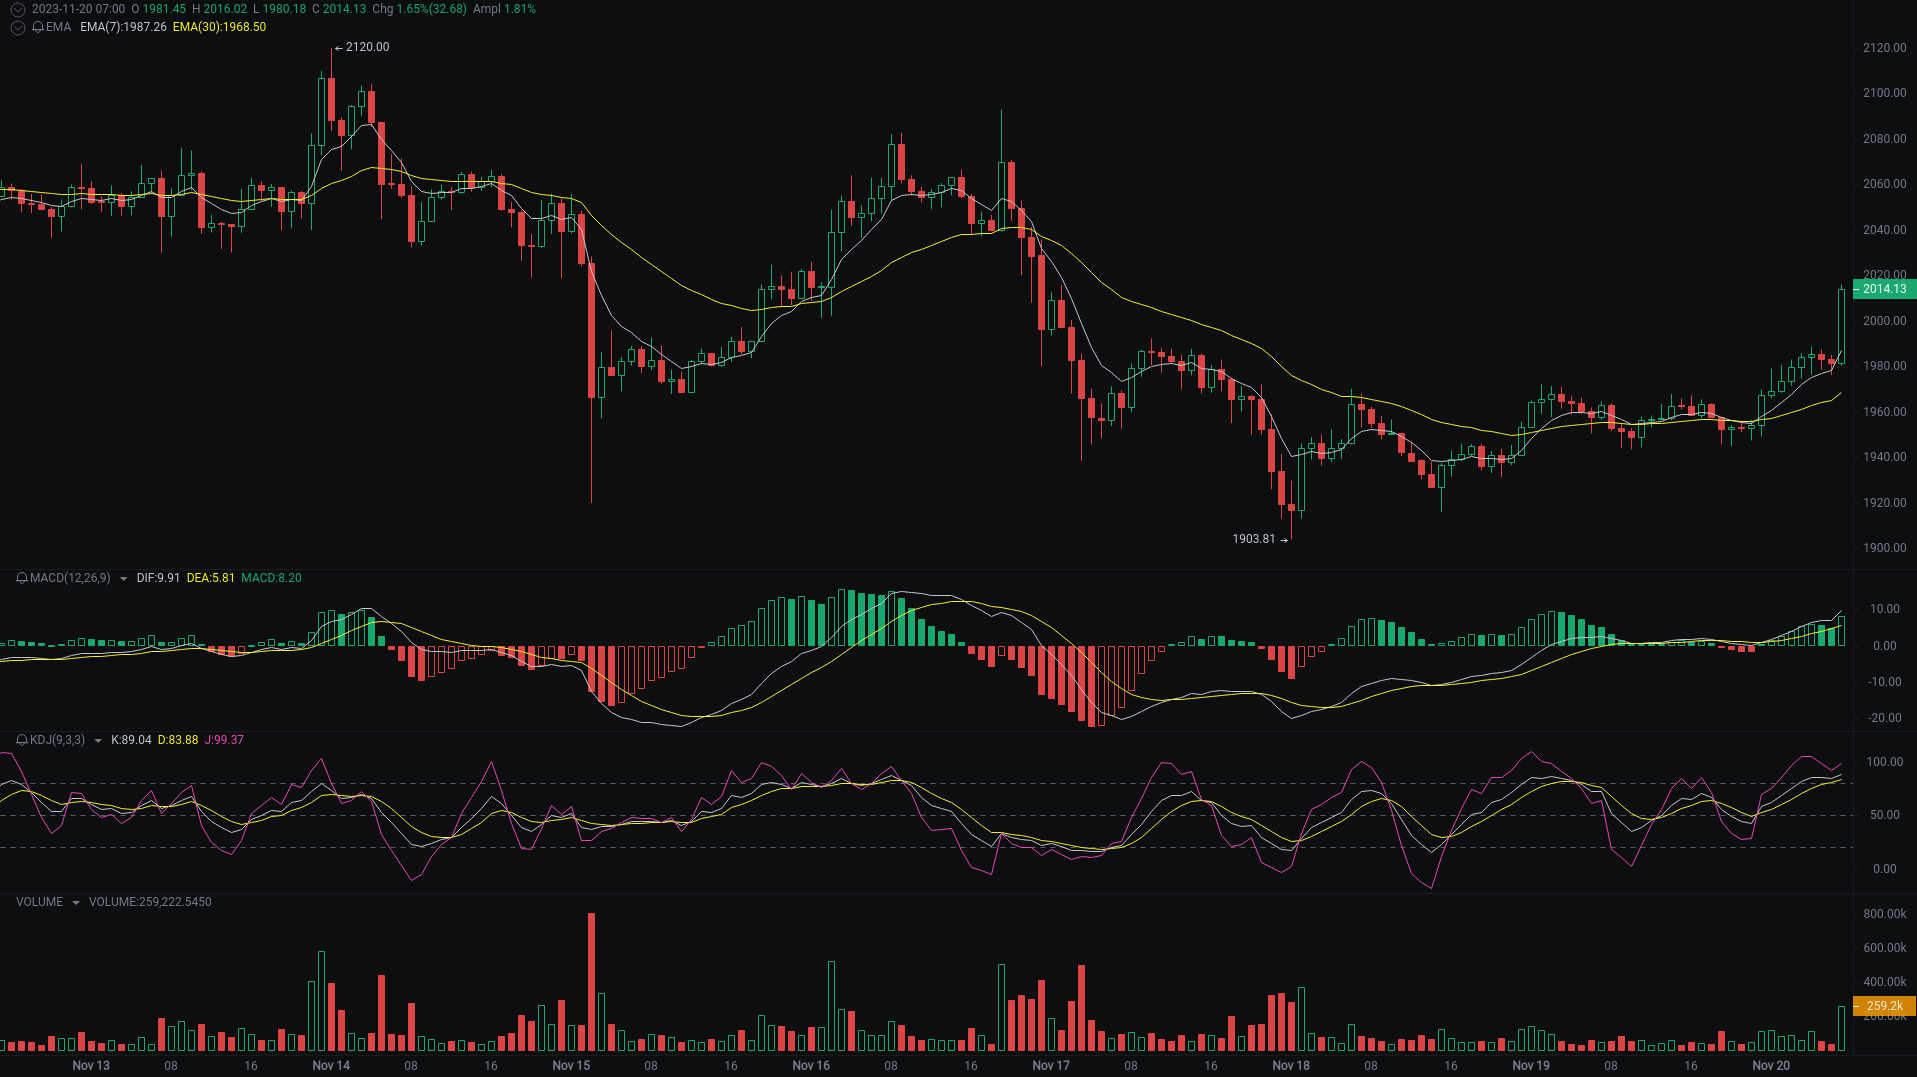Click the 2100.00 price axis label

point(1884,93)
